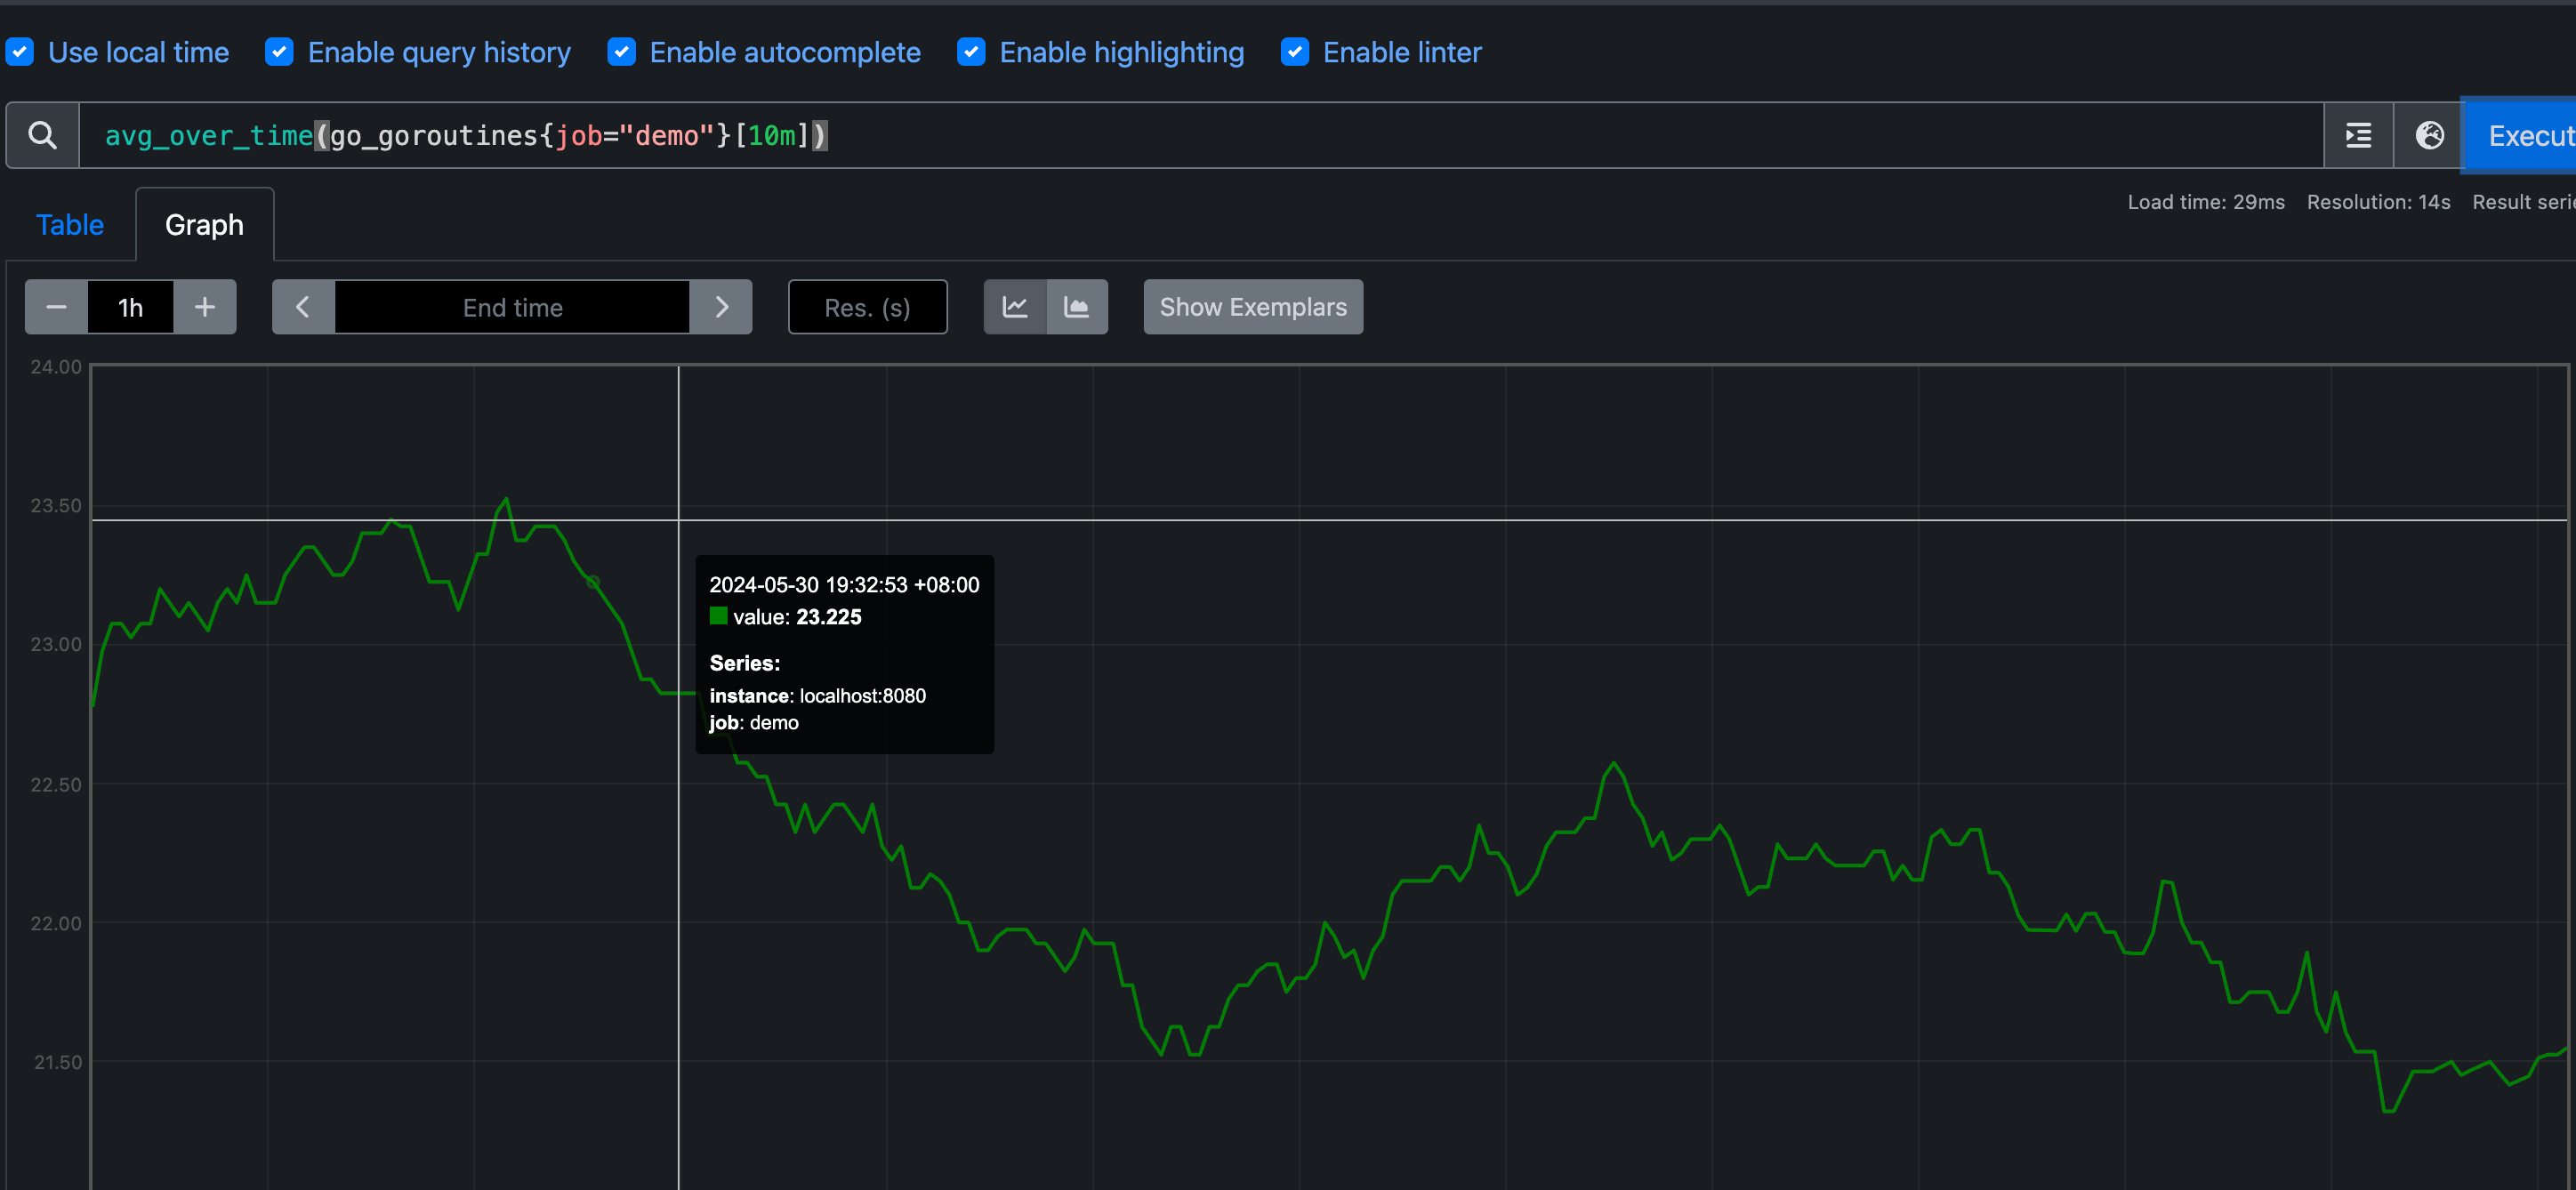Image resolution: width=2576 pixels, height=1190 pixels.
Task: Click the format expression icon
Action: [x=2358, y=135]
